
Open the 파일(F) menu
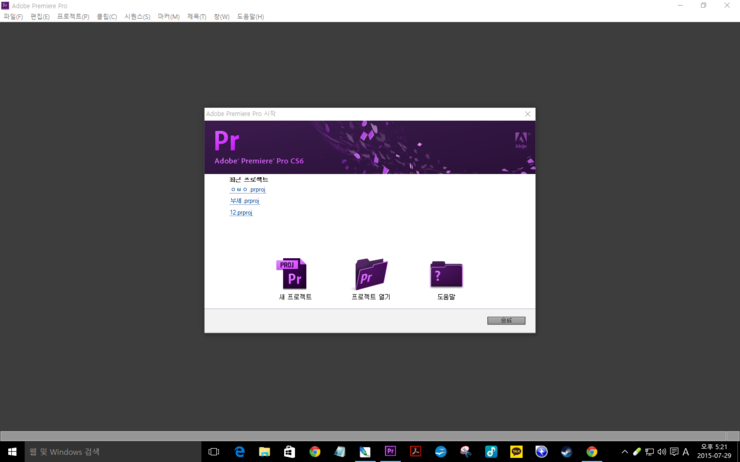[x=13, y=17]
